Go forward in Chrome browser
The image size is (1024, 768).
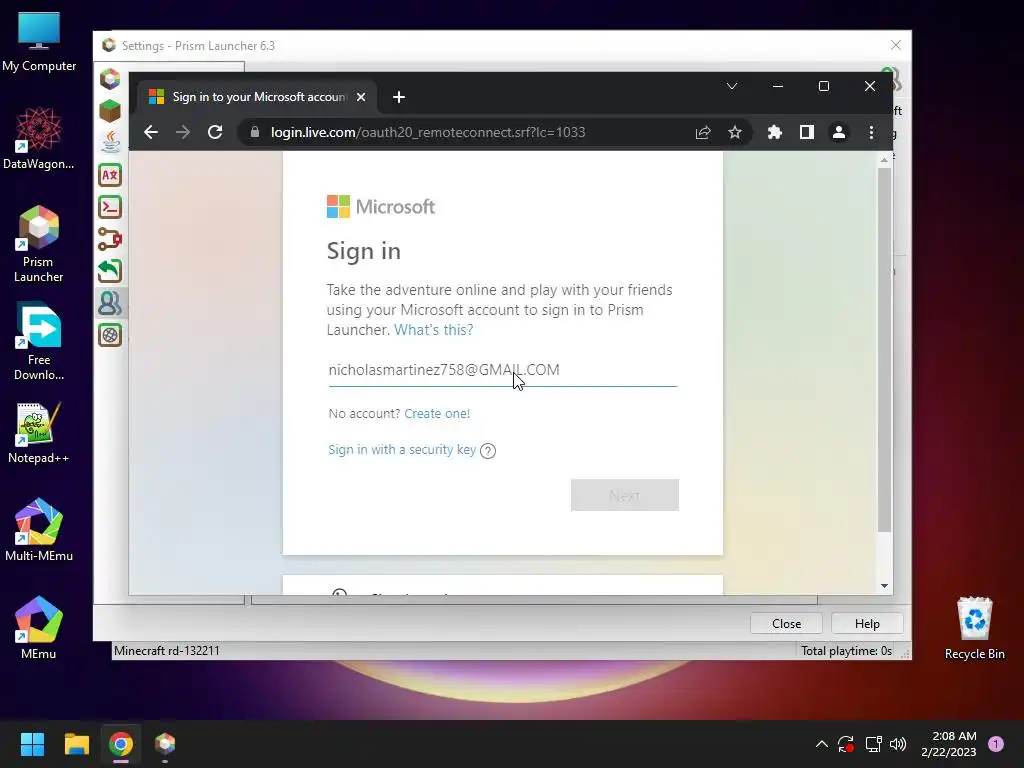[183, 133]
